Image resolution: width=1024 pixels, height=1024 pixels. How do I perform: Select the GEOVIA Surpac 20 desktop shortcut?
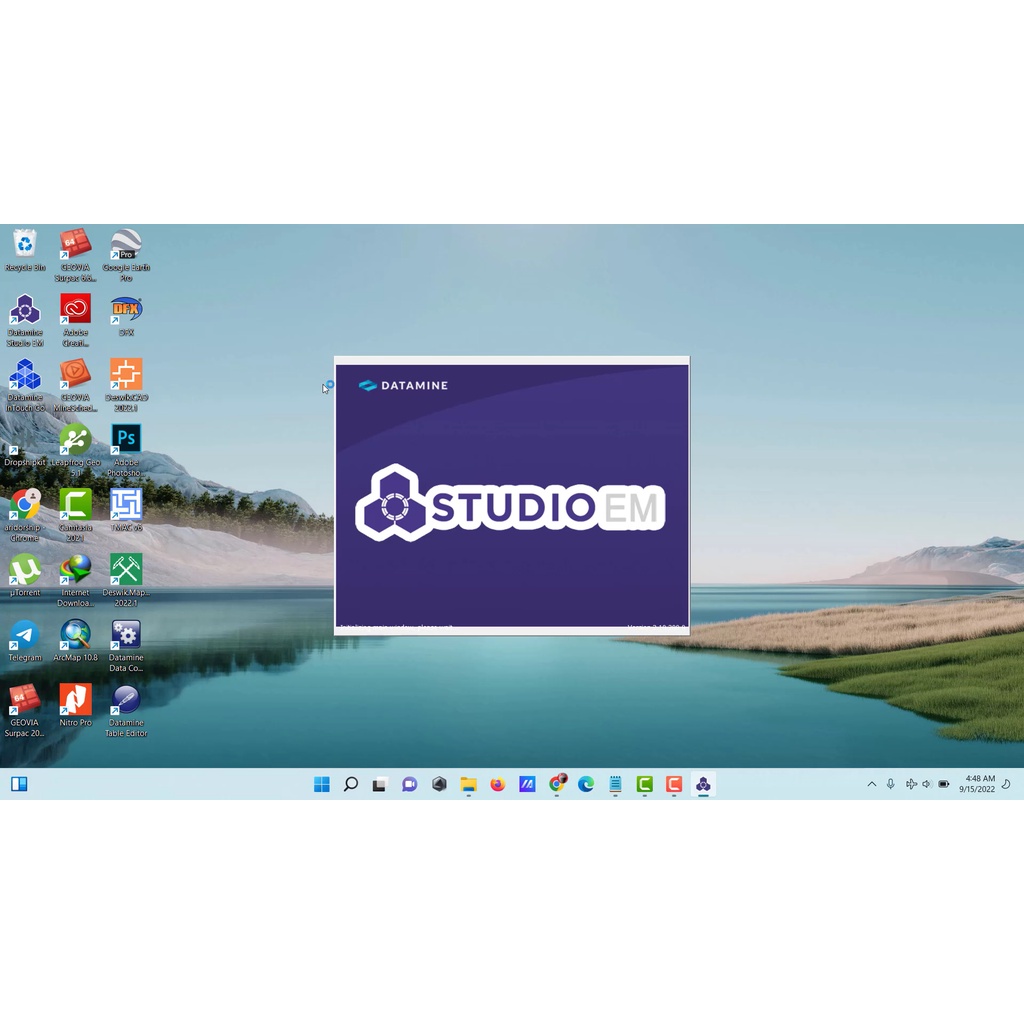point(25,710)
